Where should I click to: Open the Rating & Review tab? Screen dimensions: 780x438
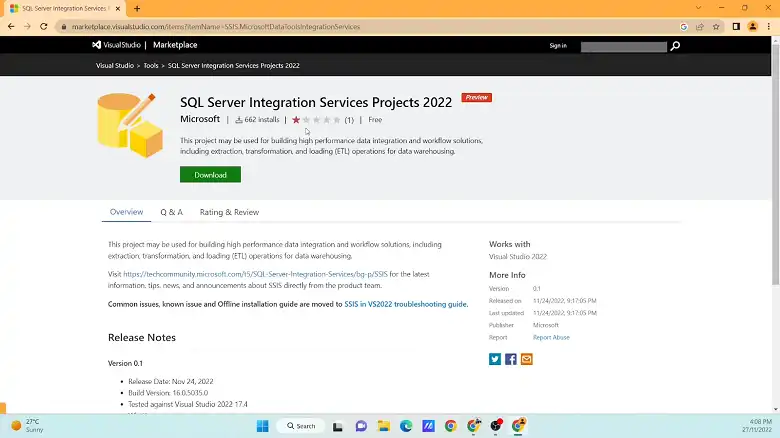(229, 212)
